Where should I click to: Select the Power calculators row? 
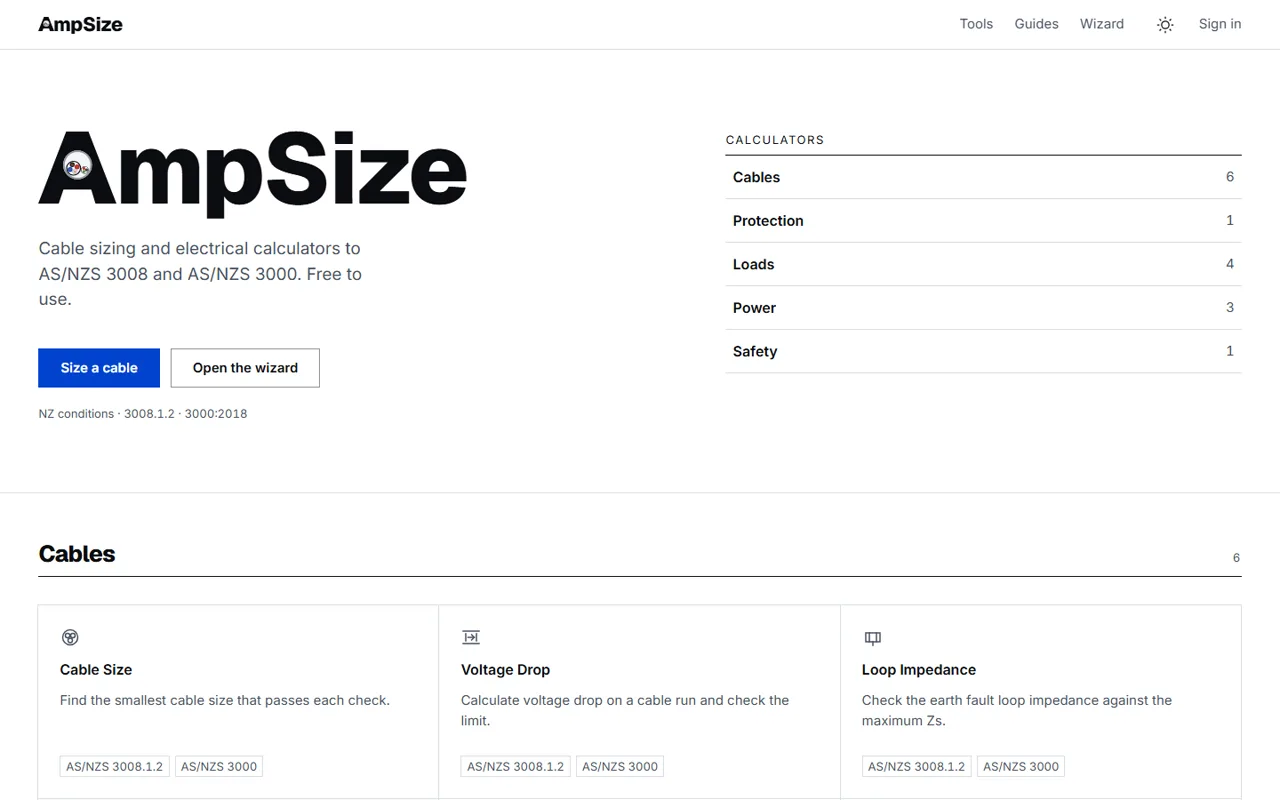(983, 308)
